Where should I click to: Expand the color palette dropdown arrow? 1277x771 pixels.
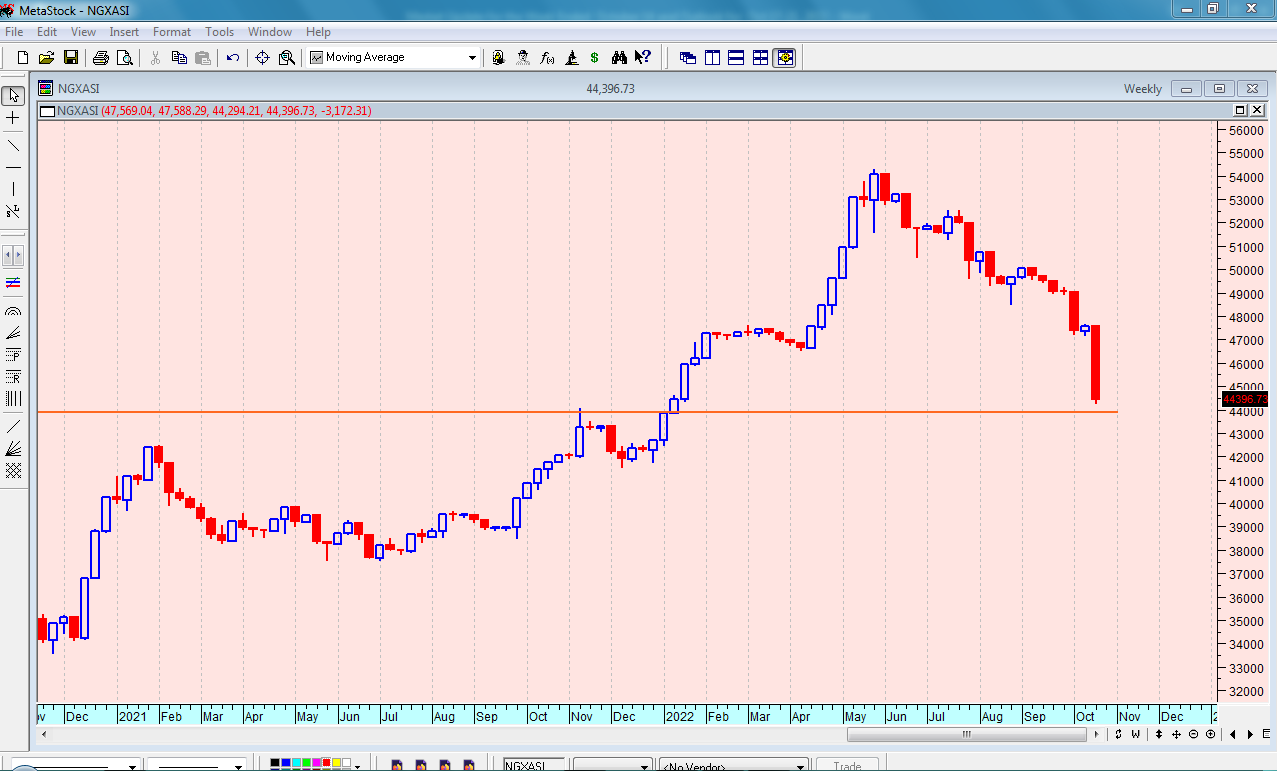click(x=358, y=765)
